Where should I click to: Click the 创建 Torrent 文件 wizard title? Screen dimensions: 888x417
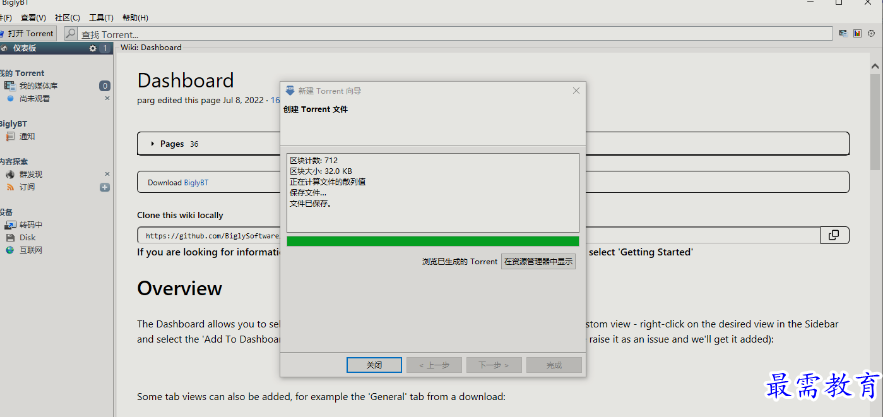click(x=315, y=109)
